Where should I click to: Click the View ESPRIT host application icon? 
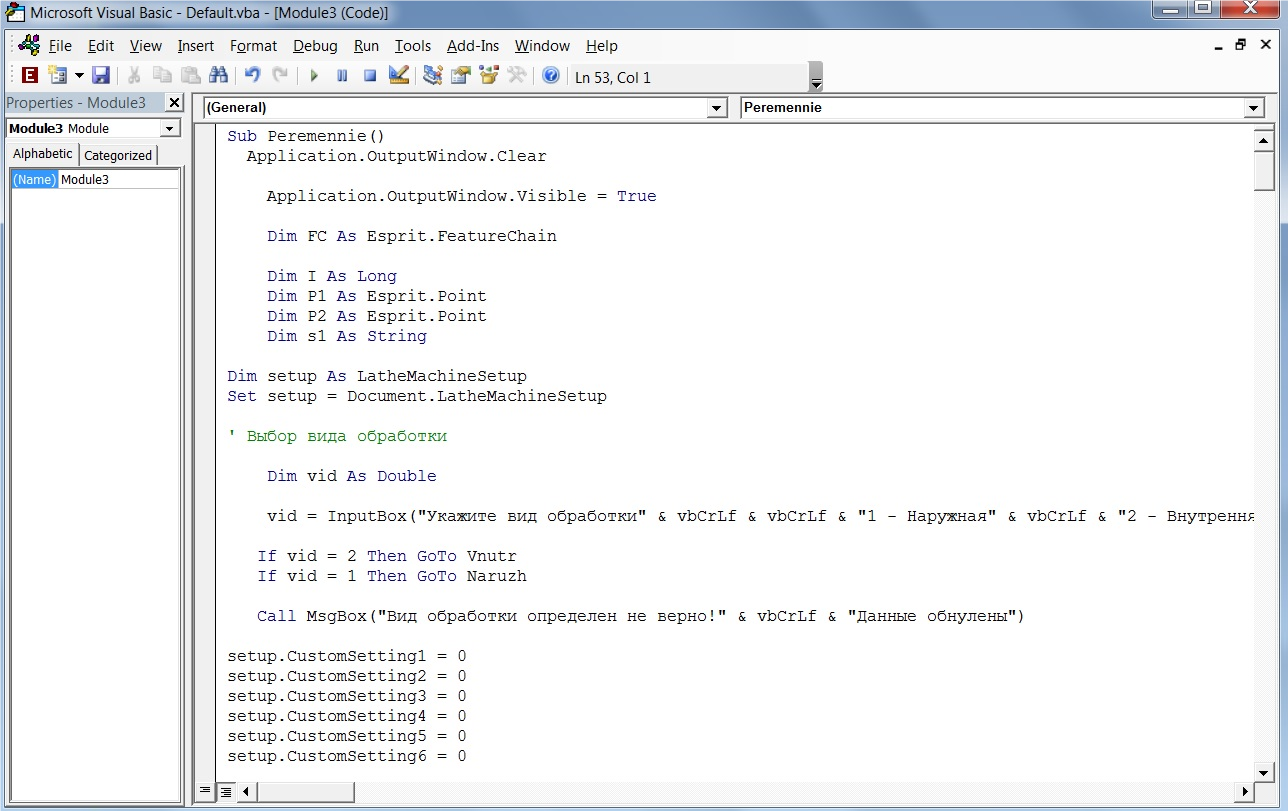click(x=29, y=76)
